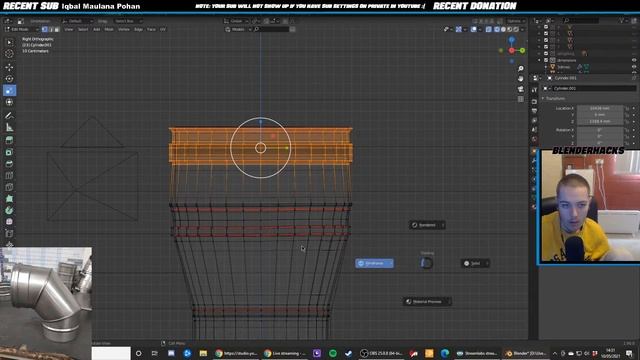Open the Global transform orientation dropdown
This screenshot has width=640, height=360.
point(236,21)
